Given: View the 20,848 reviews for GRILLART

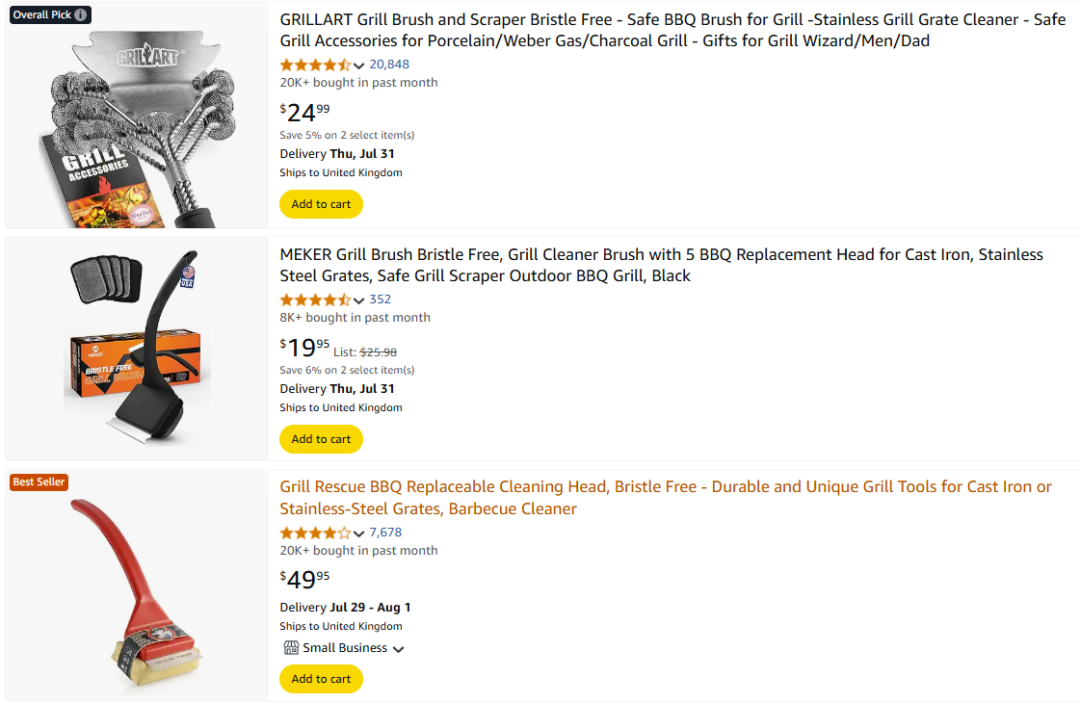Looking at the screenshot, I should coord(389,65).
